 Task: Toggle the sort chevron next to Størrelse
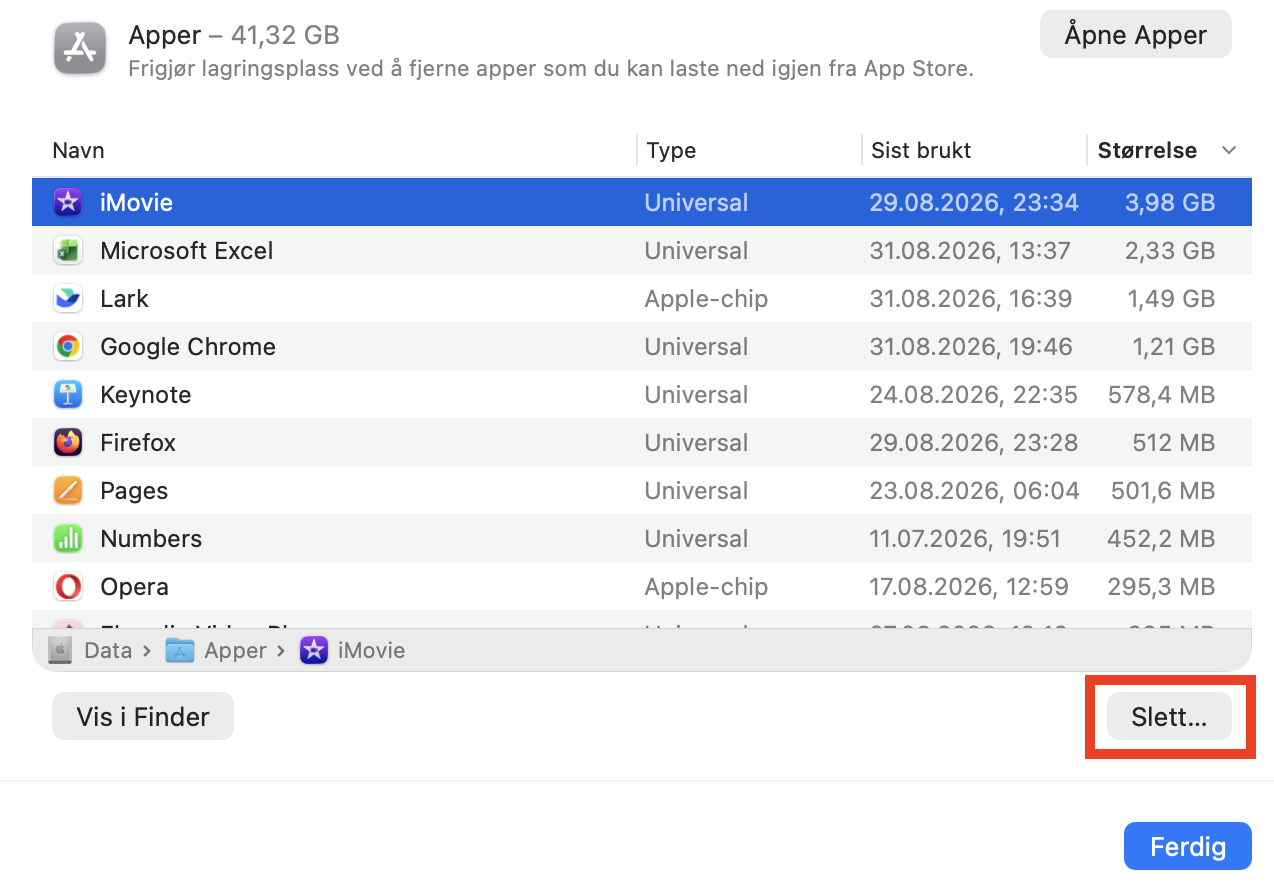[1229, 151]
